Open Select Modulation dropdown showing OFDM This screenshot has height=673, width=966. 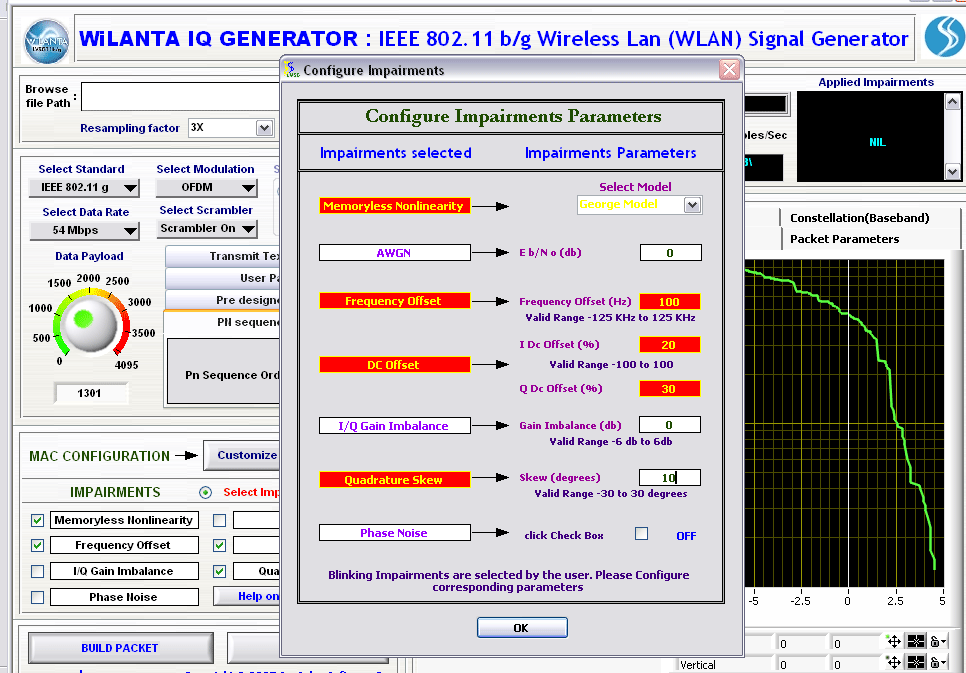(x=206, y=187)
